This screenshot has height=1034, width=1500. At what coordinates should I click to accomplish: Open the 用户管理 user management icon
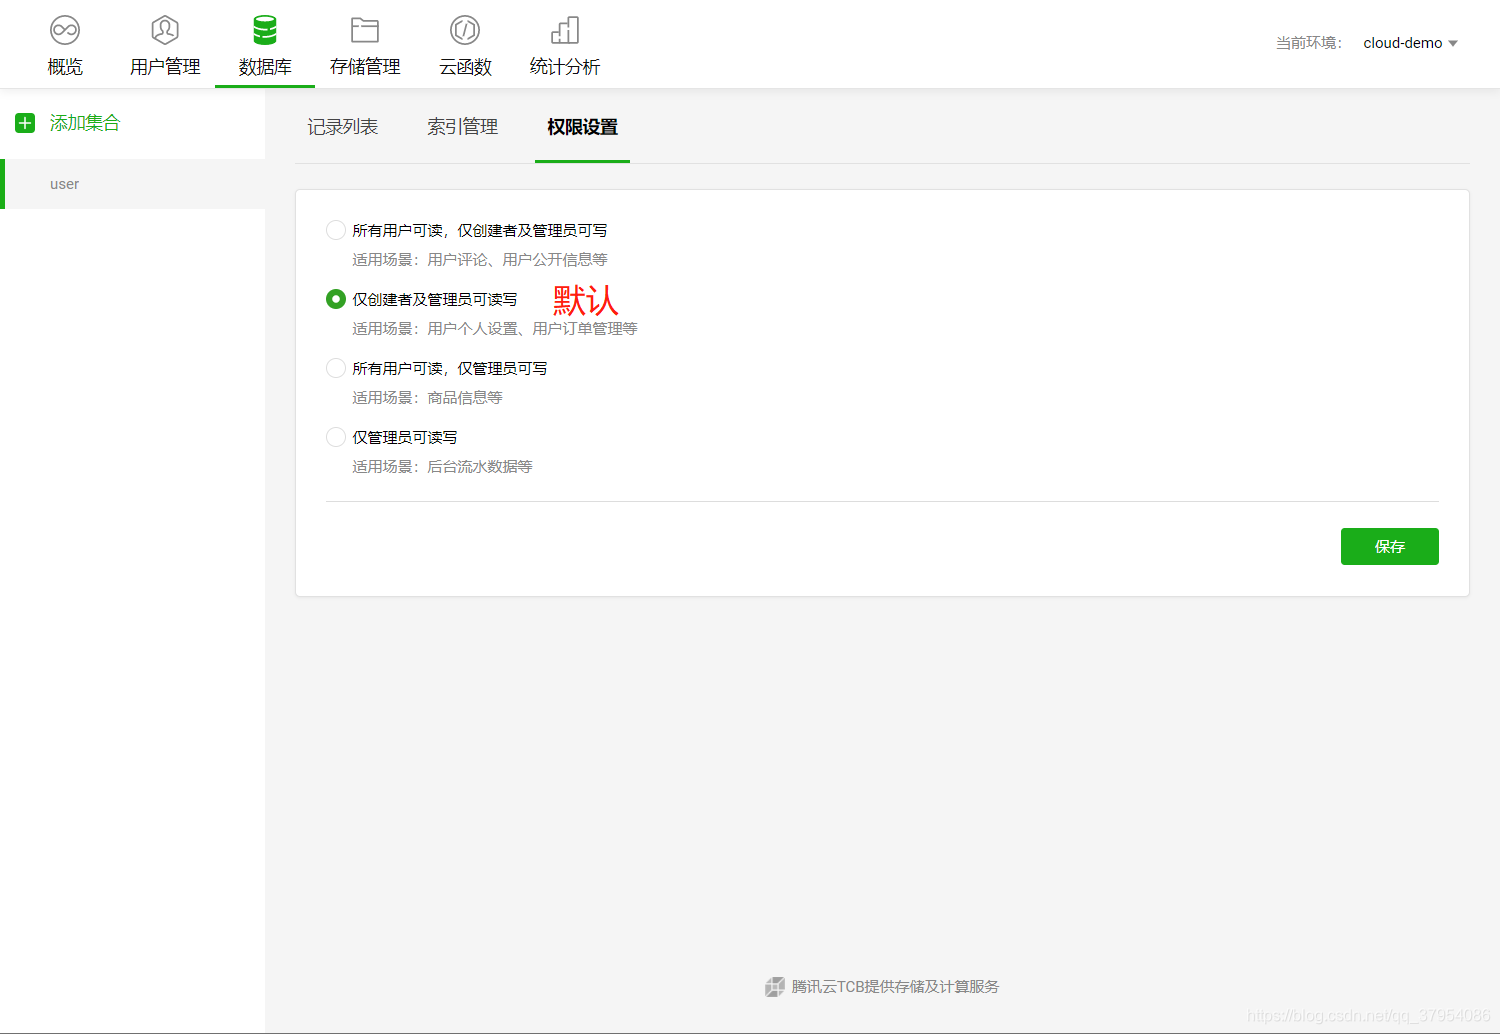(x=165, y=30)
